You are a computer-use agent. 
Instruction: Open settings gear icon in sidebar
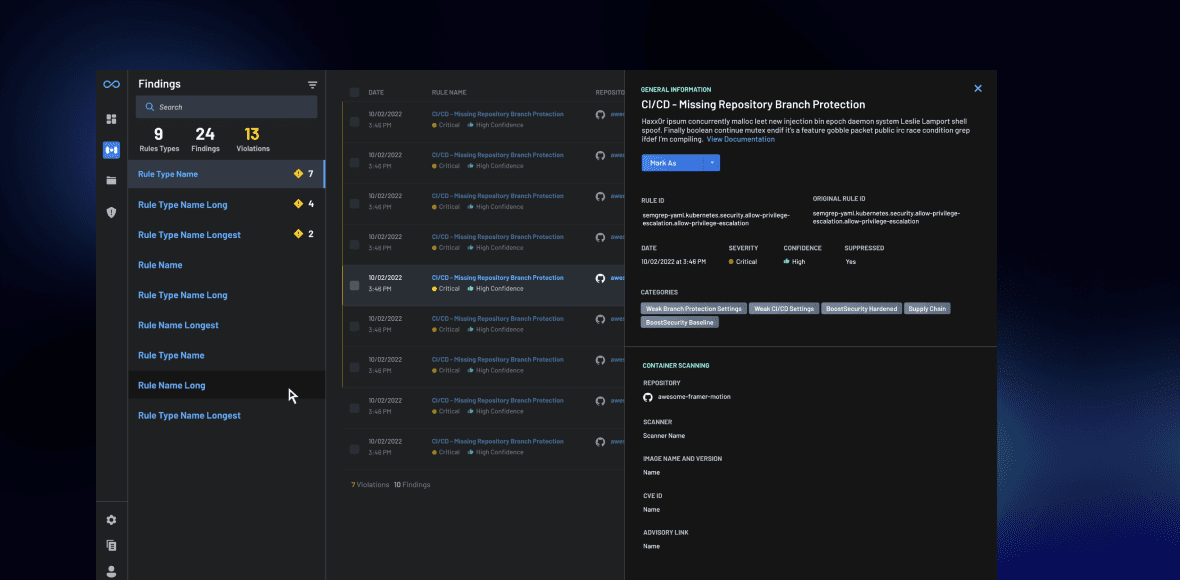pos(111,520)
